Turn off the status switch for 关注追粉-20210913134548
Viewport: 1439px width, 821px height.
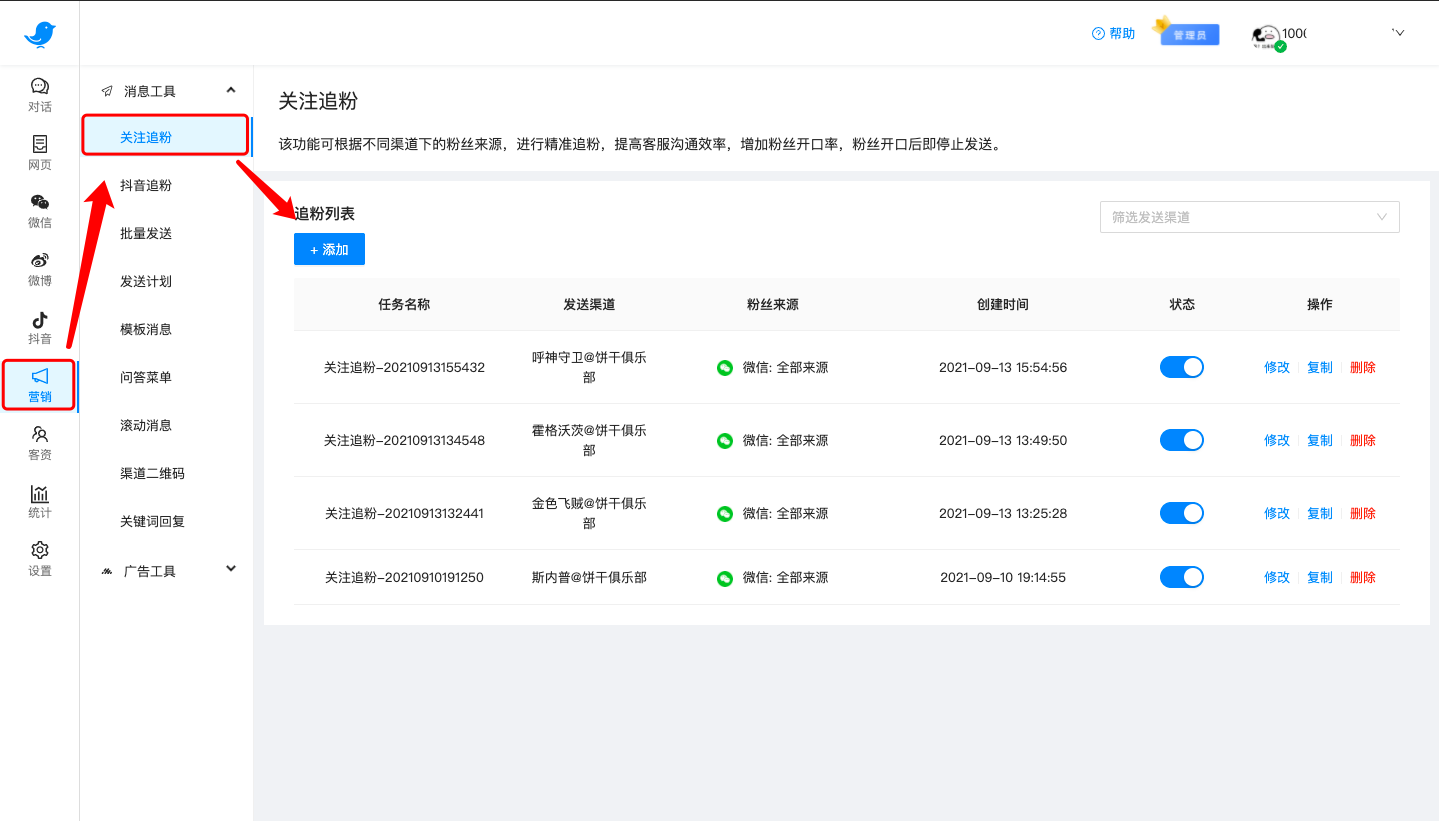point(1181,440)
